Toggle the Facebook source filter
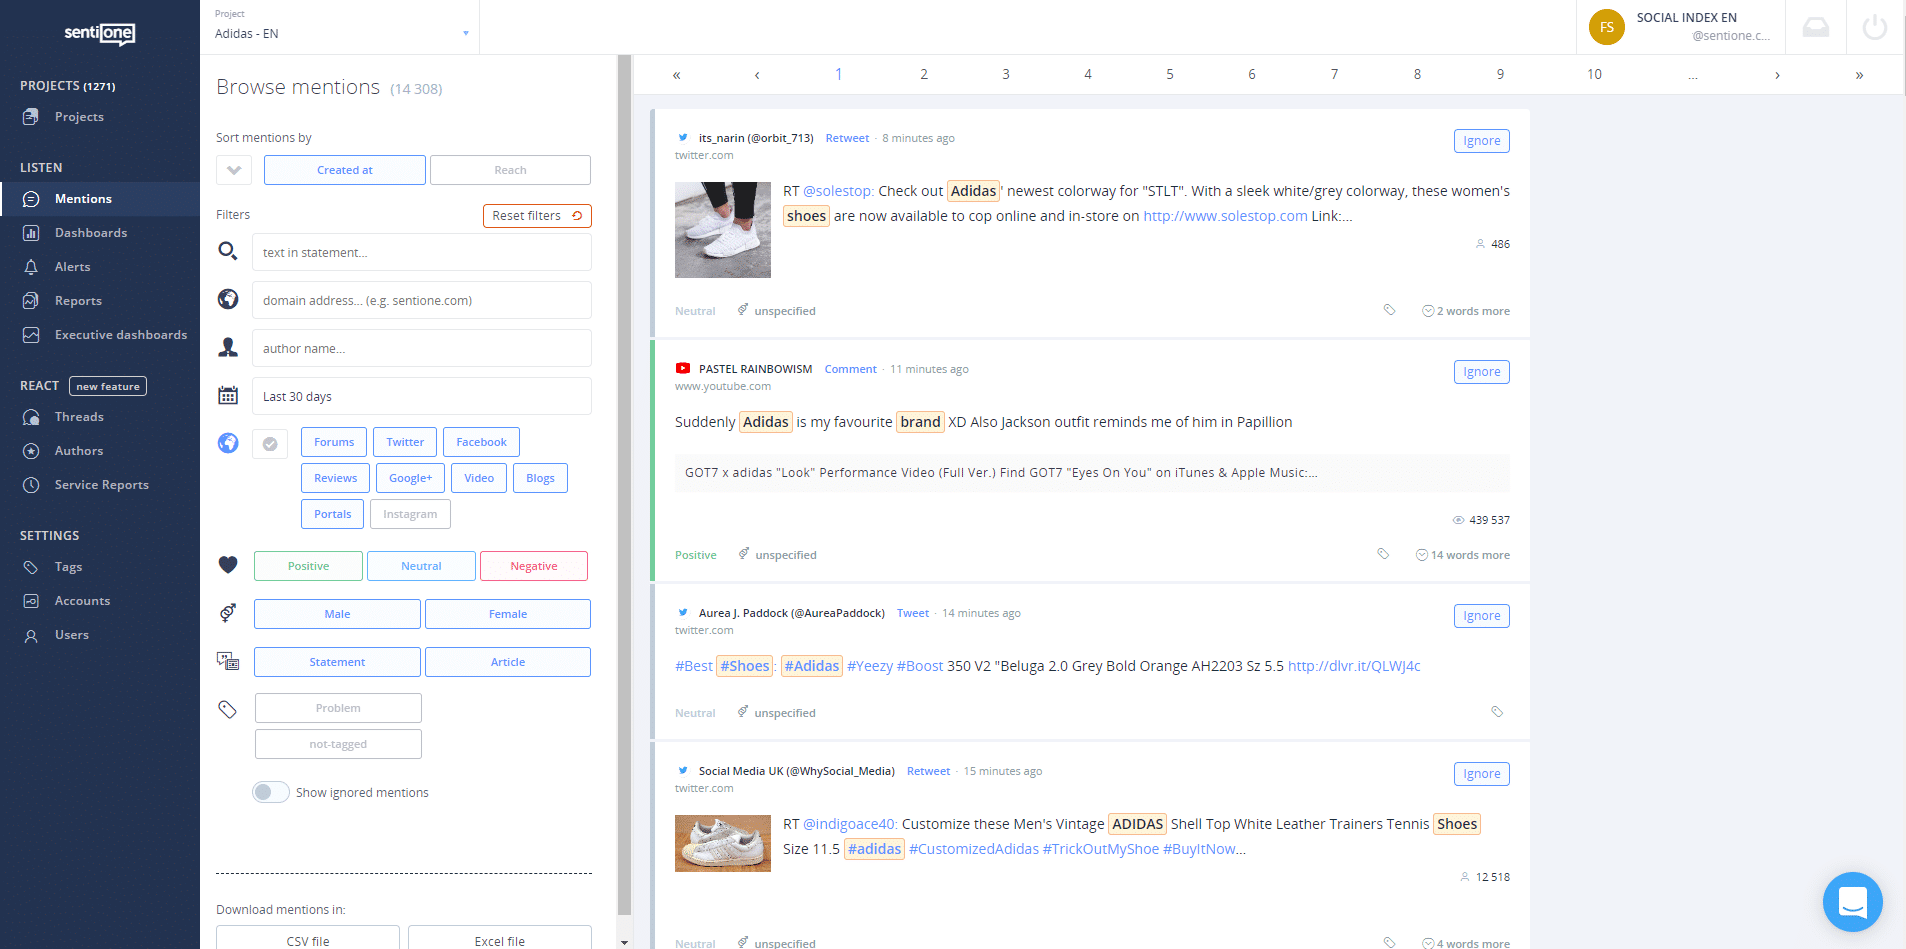This screenshot has width=1906, height=949. [x=481, y=442]
